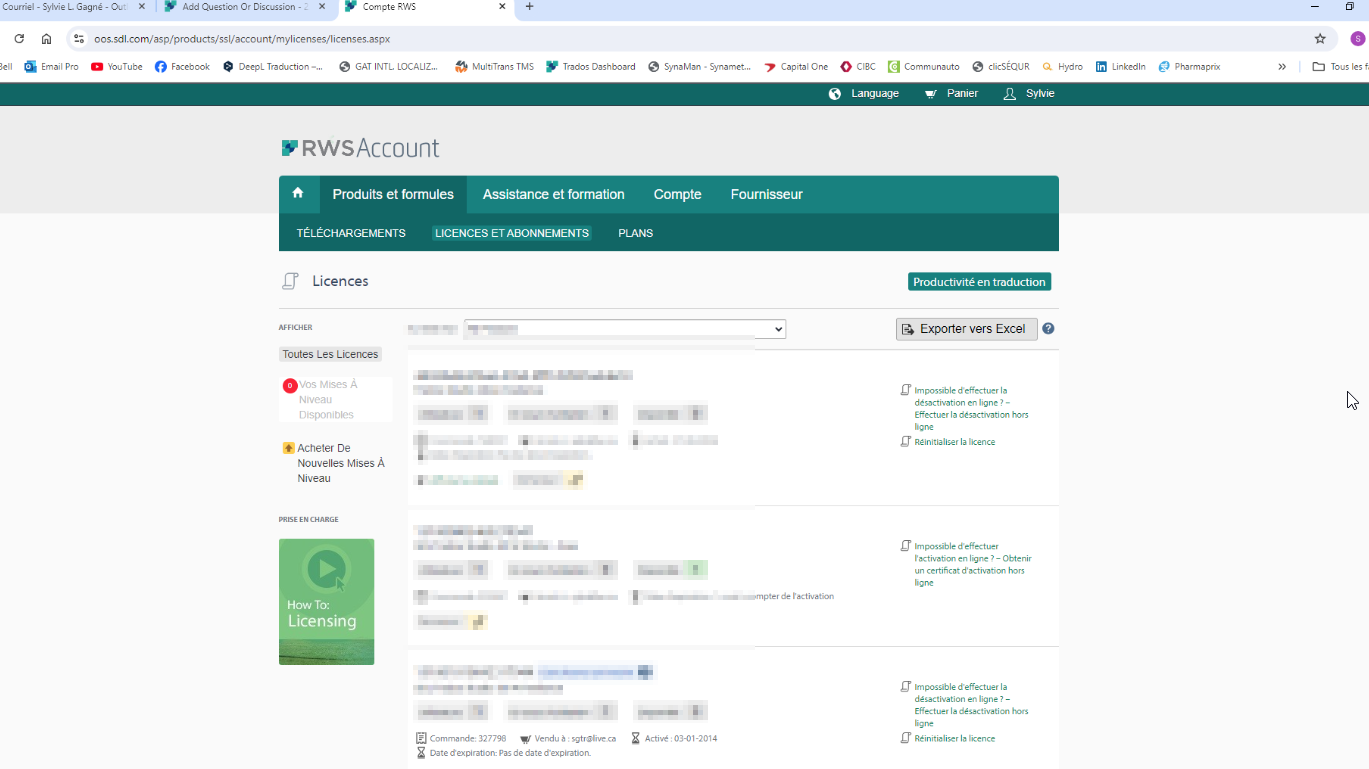Click the help question mark beside Exporter vers Excel

coord(1048,329)
